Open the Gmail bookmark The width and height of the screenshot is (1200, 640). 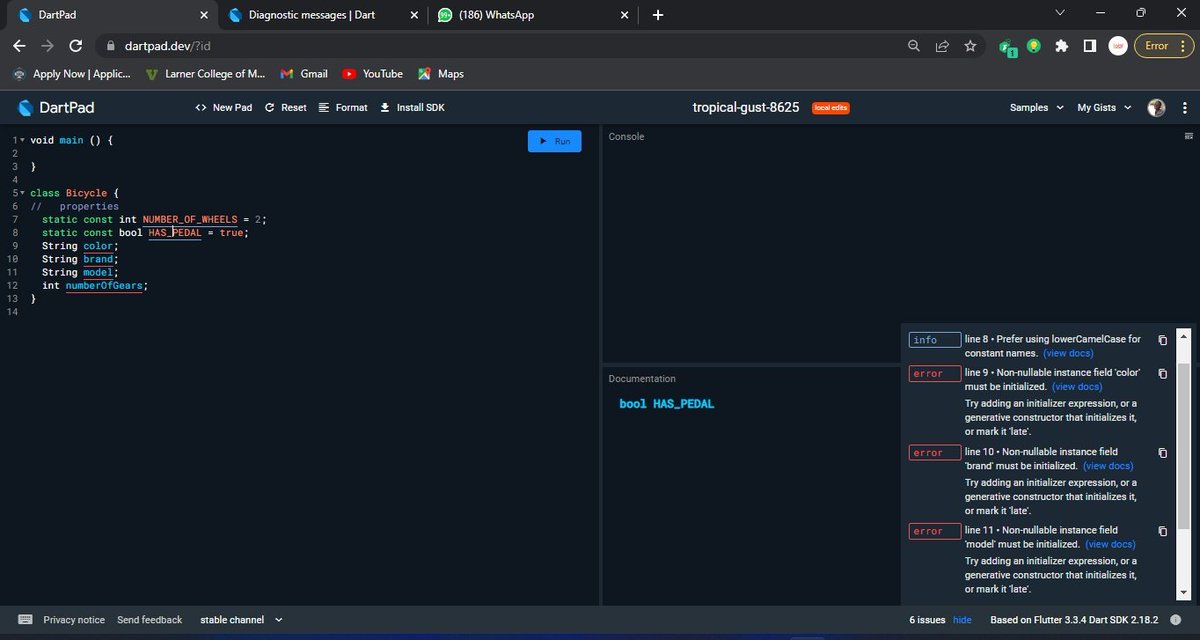click(x=304, y=74)
